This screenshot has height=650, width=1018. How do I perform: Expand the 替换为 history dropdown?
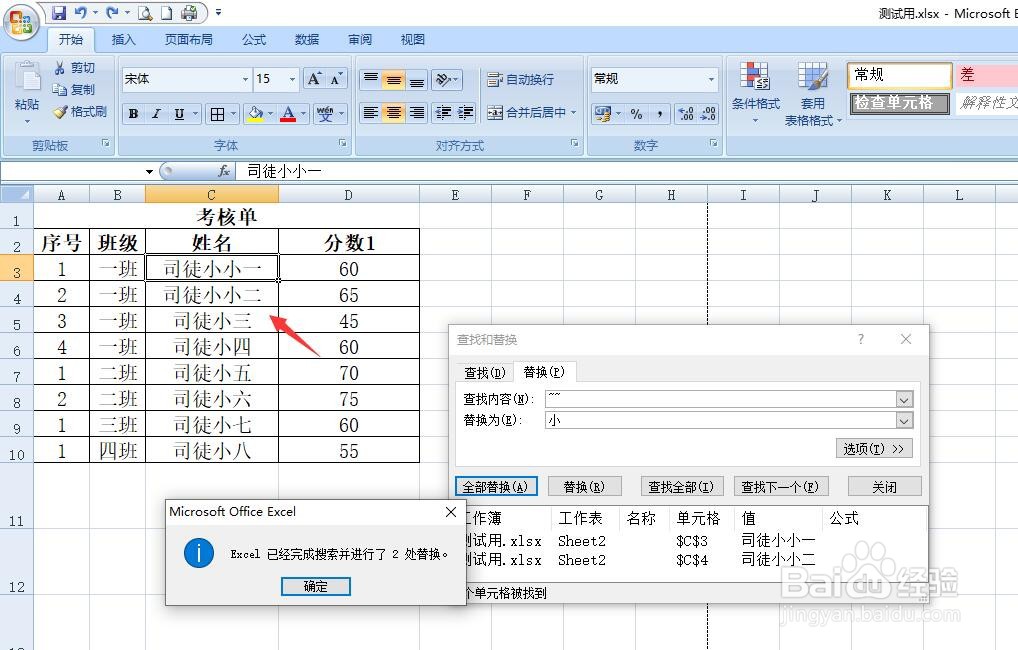(x=904, y=421)
